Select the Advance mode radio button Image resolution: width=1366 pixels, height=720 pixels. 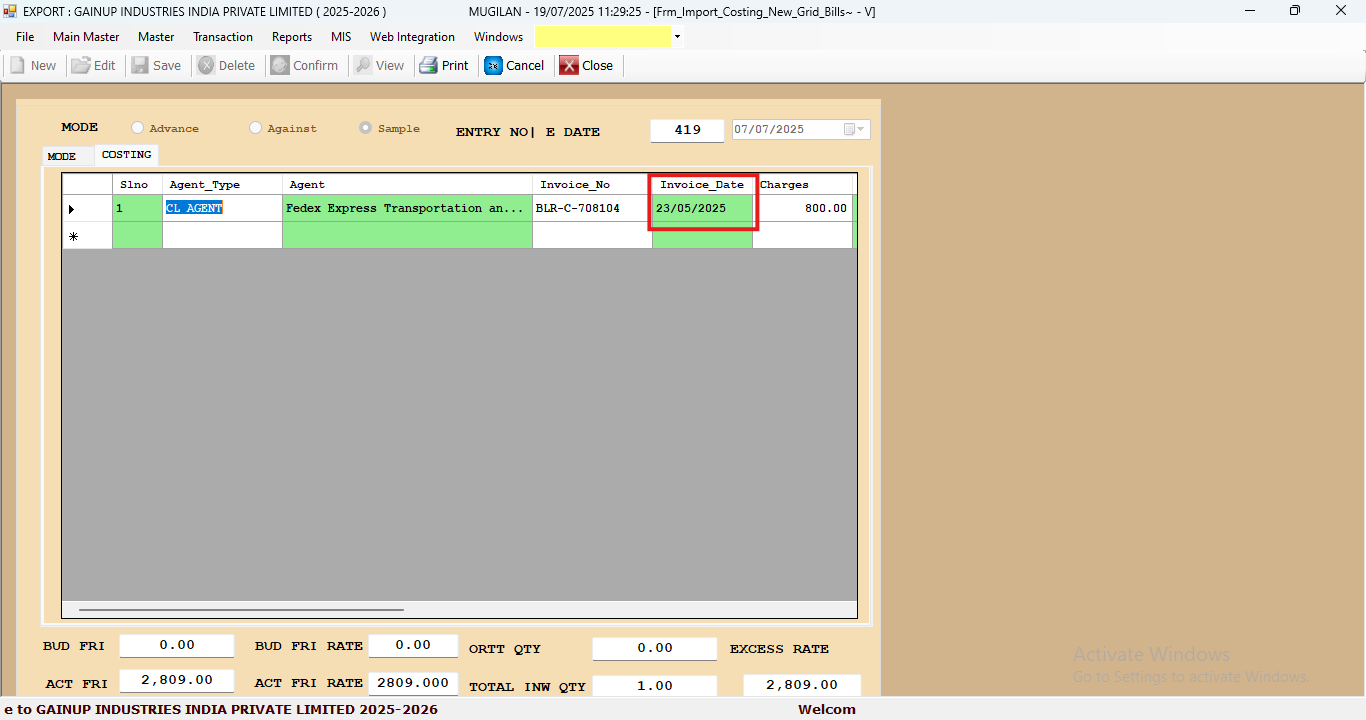(x=138, y=128)
